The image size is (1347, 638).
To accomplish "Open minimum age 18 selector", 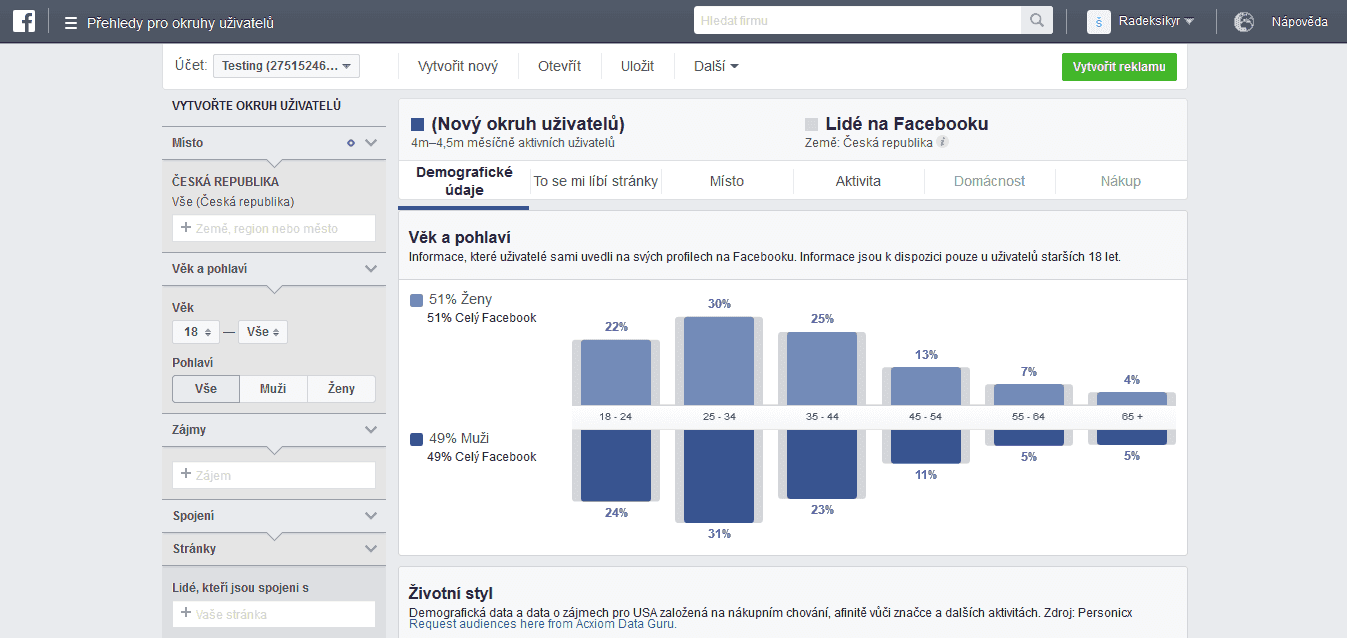I will tap(196, 331).
